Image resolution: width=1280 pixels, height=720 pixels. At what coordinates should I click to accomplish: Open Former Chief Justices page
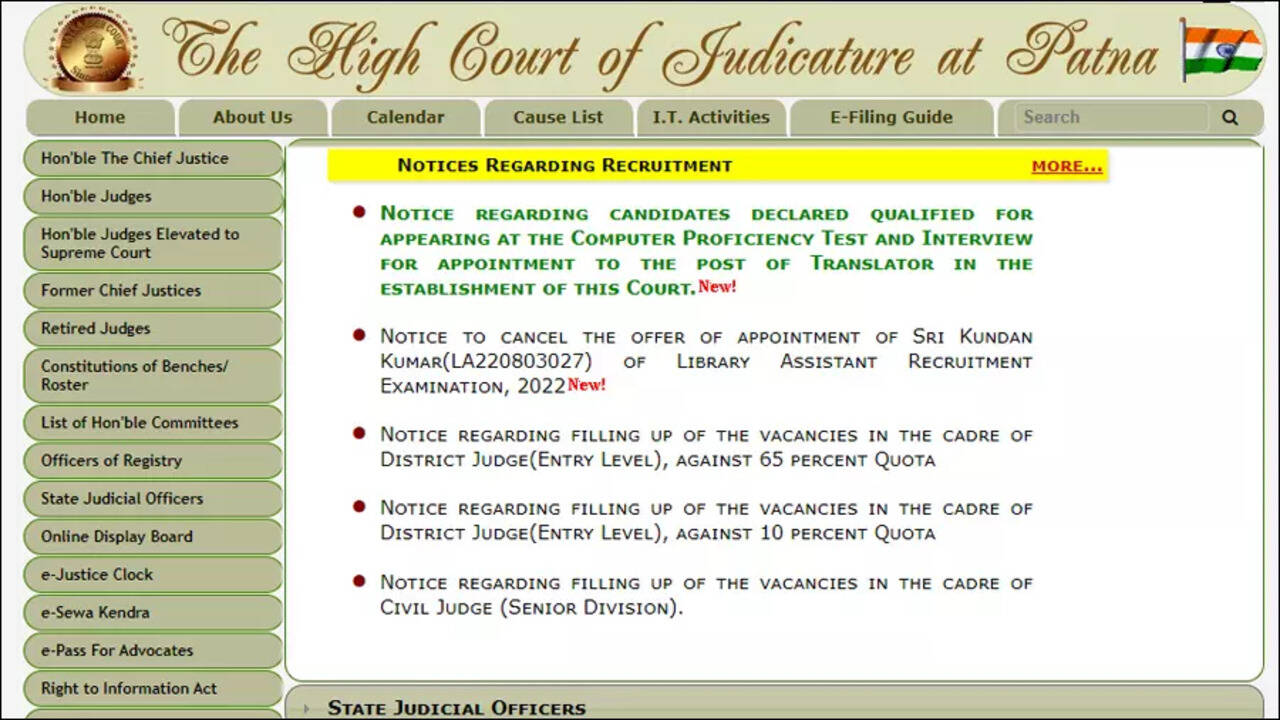(153, 290)
